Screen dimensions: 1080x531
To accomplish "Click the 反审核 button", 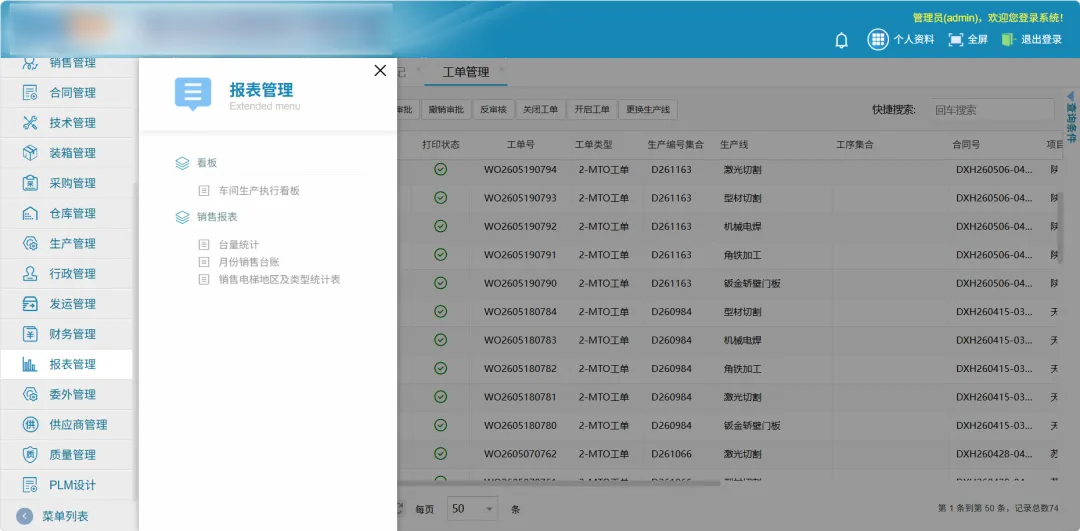I will point(493,110).
